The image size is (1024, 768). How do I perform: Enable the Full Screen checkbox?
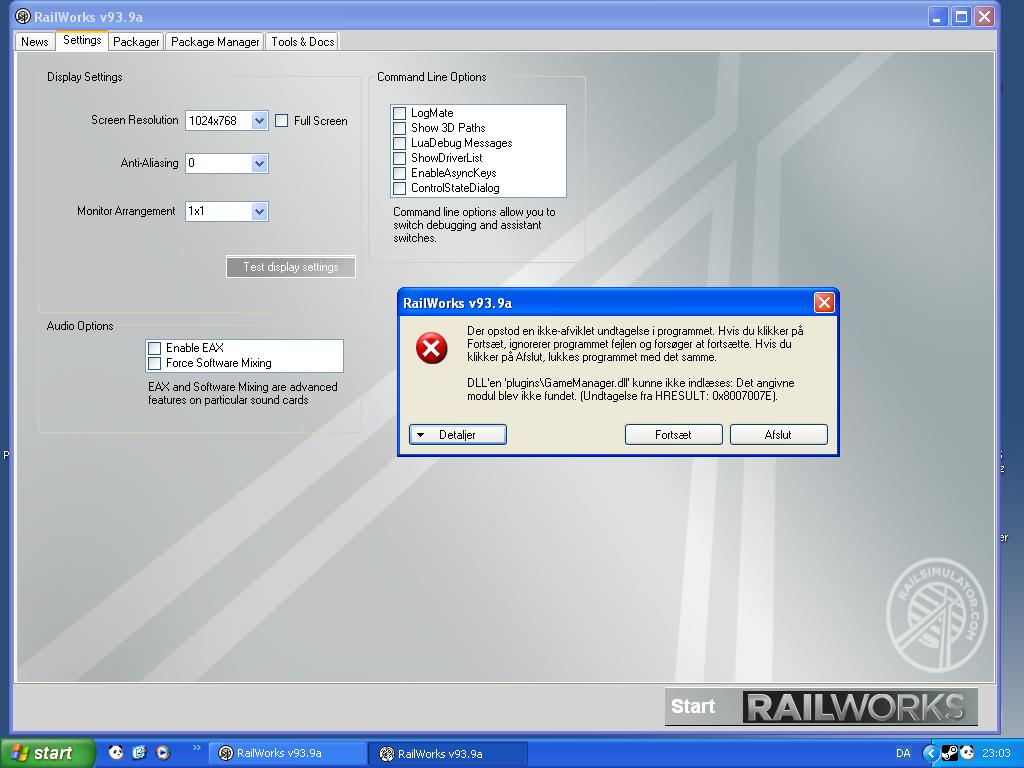tap(281, 121)
